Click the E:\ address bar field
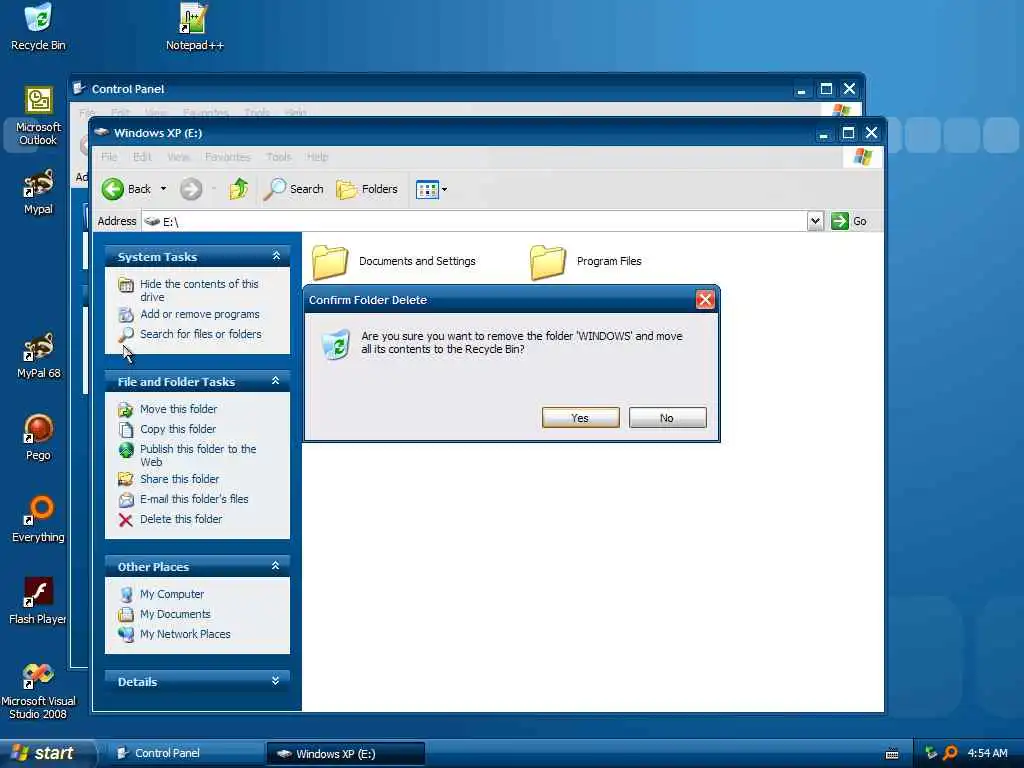The width and height of the screenshot is (1024, 768). [475, 221]
